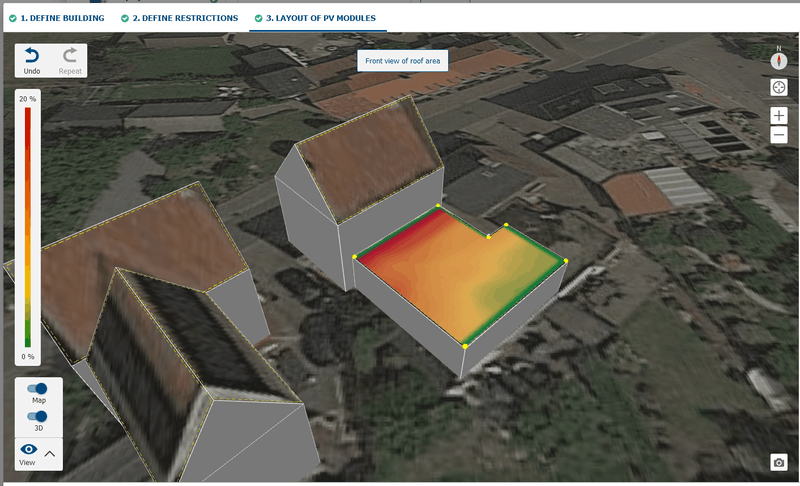Open the 1. Define Building tab
Viewport: 800px width, 486px height.
click(57, 18)
